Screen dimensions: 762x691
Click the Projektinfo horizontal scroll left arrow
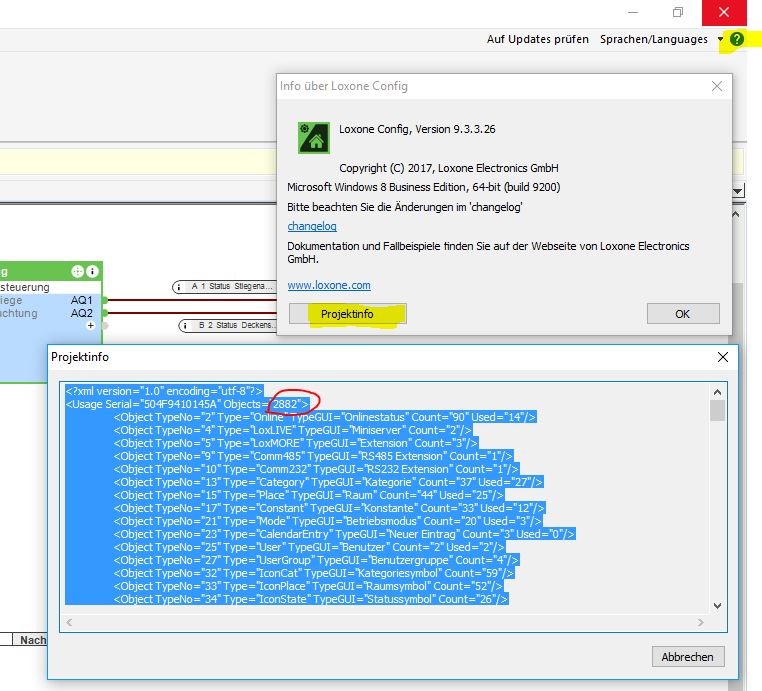click(69, 622)
